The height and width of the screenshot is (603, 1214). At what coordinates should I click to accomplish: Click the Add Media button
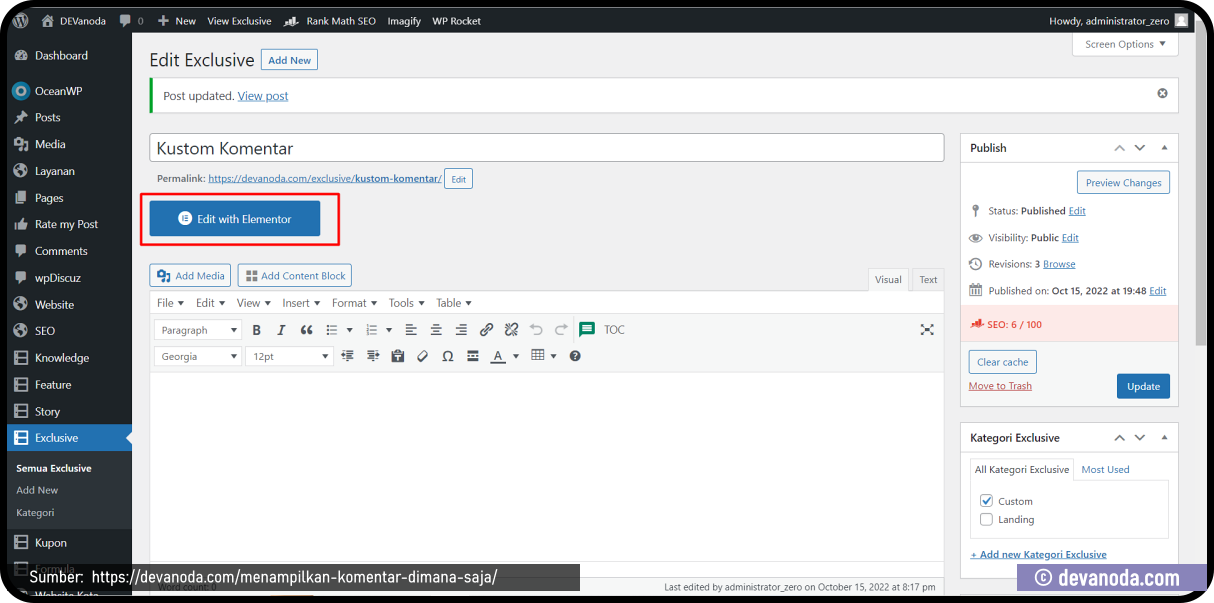click(x=191, y=276)
